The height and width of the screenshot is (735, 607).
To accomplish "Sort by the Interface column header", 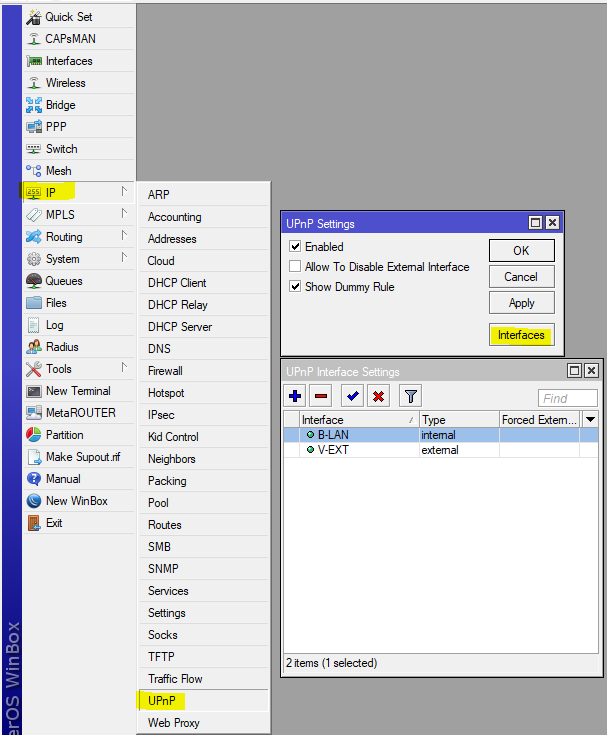I will (359, 420).
